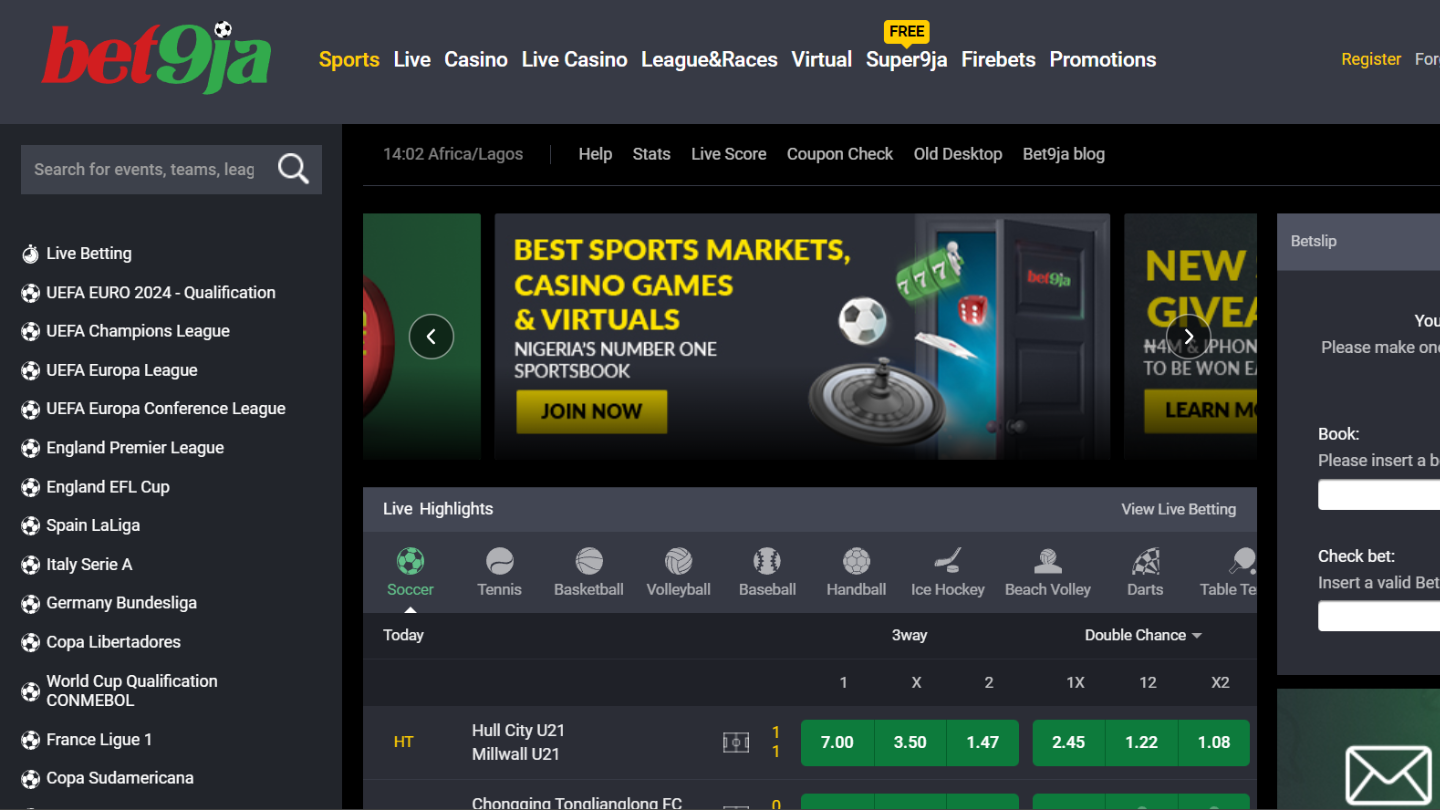Screen dimensions: 1440x810
Task: Click the search magnifier icon
Action: click(293, 169)
